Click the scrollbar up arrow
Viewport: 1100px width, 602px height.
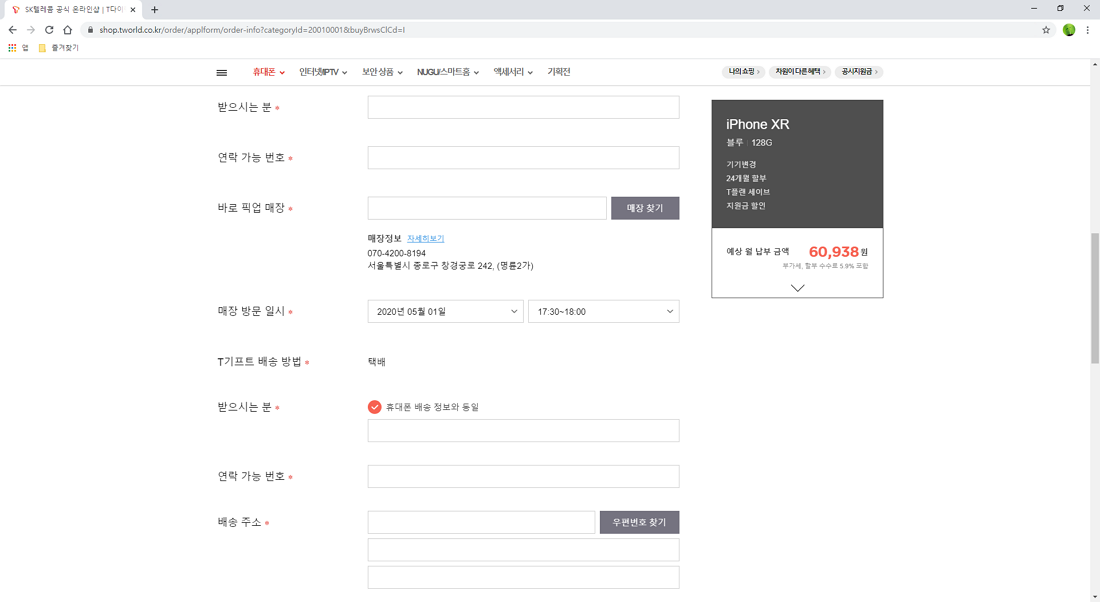[1094, 65]
